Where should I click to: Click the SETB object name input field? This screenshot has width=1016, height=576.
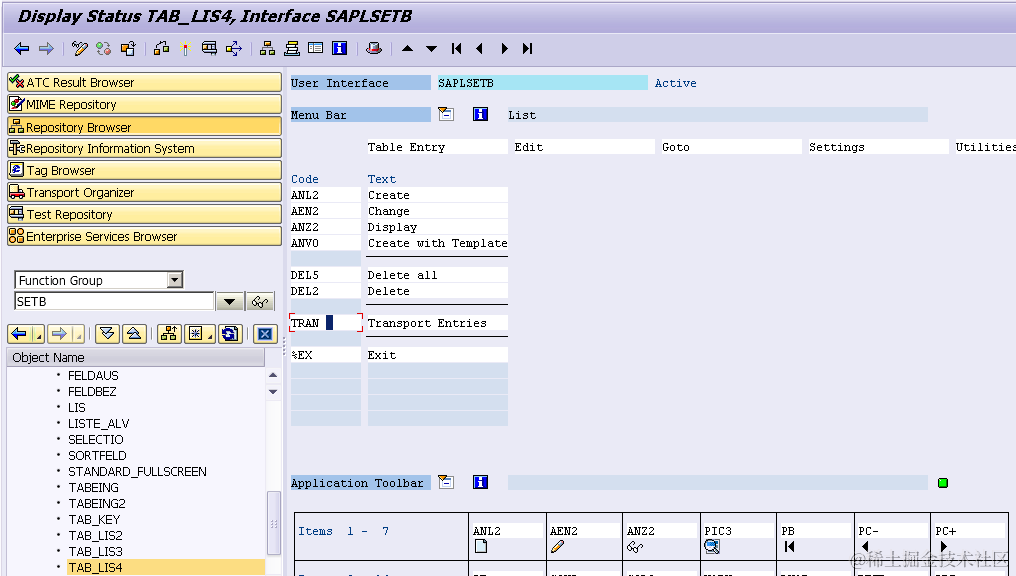114,302
